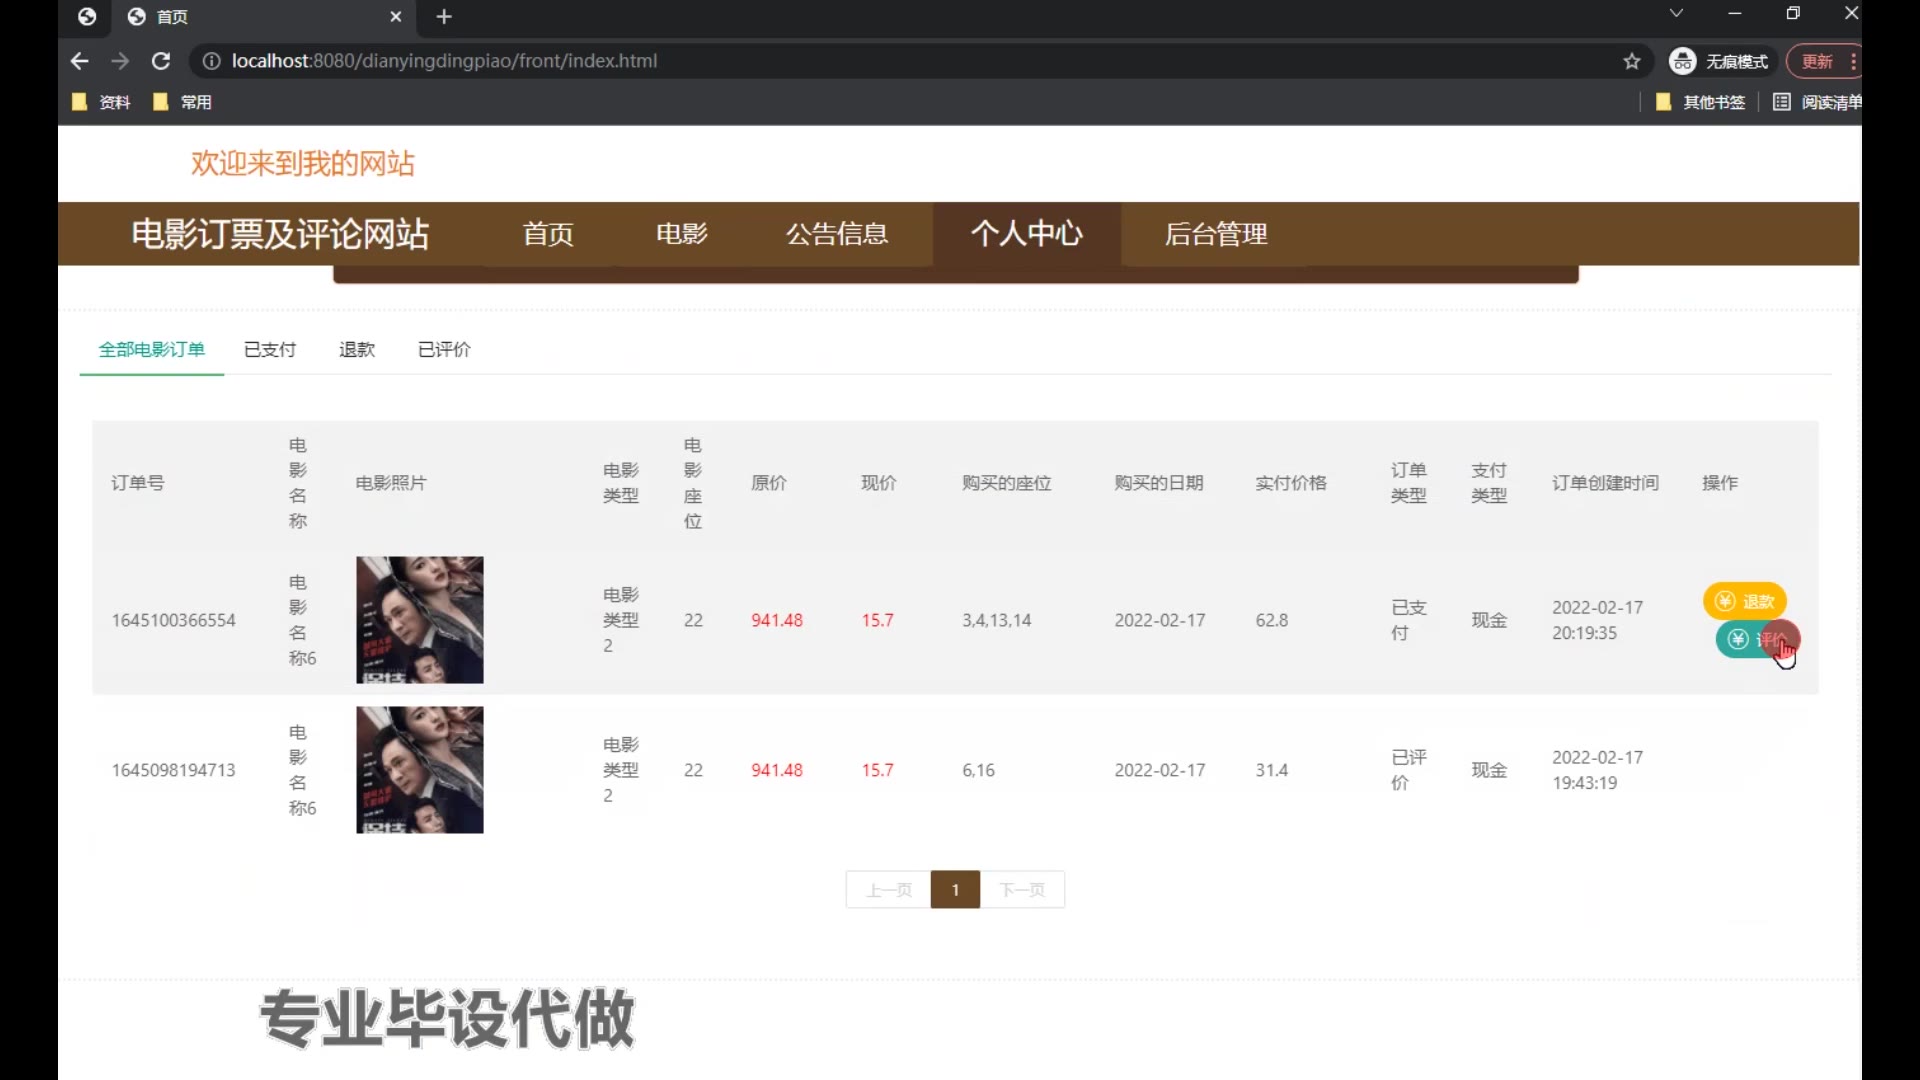Click the yellow 退款 refund button
The width and height of the screenshot is (1920, 1080).
[x=1745, y=601]
